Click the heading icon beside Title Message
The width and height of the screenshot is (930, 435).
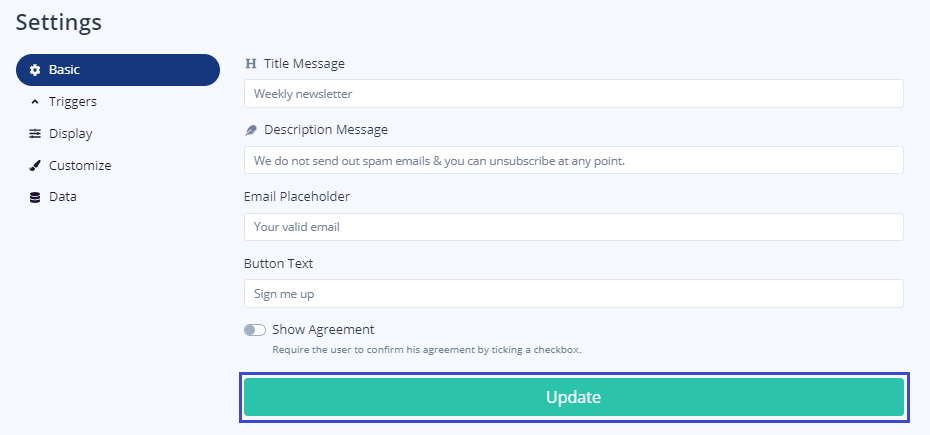251,64
